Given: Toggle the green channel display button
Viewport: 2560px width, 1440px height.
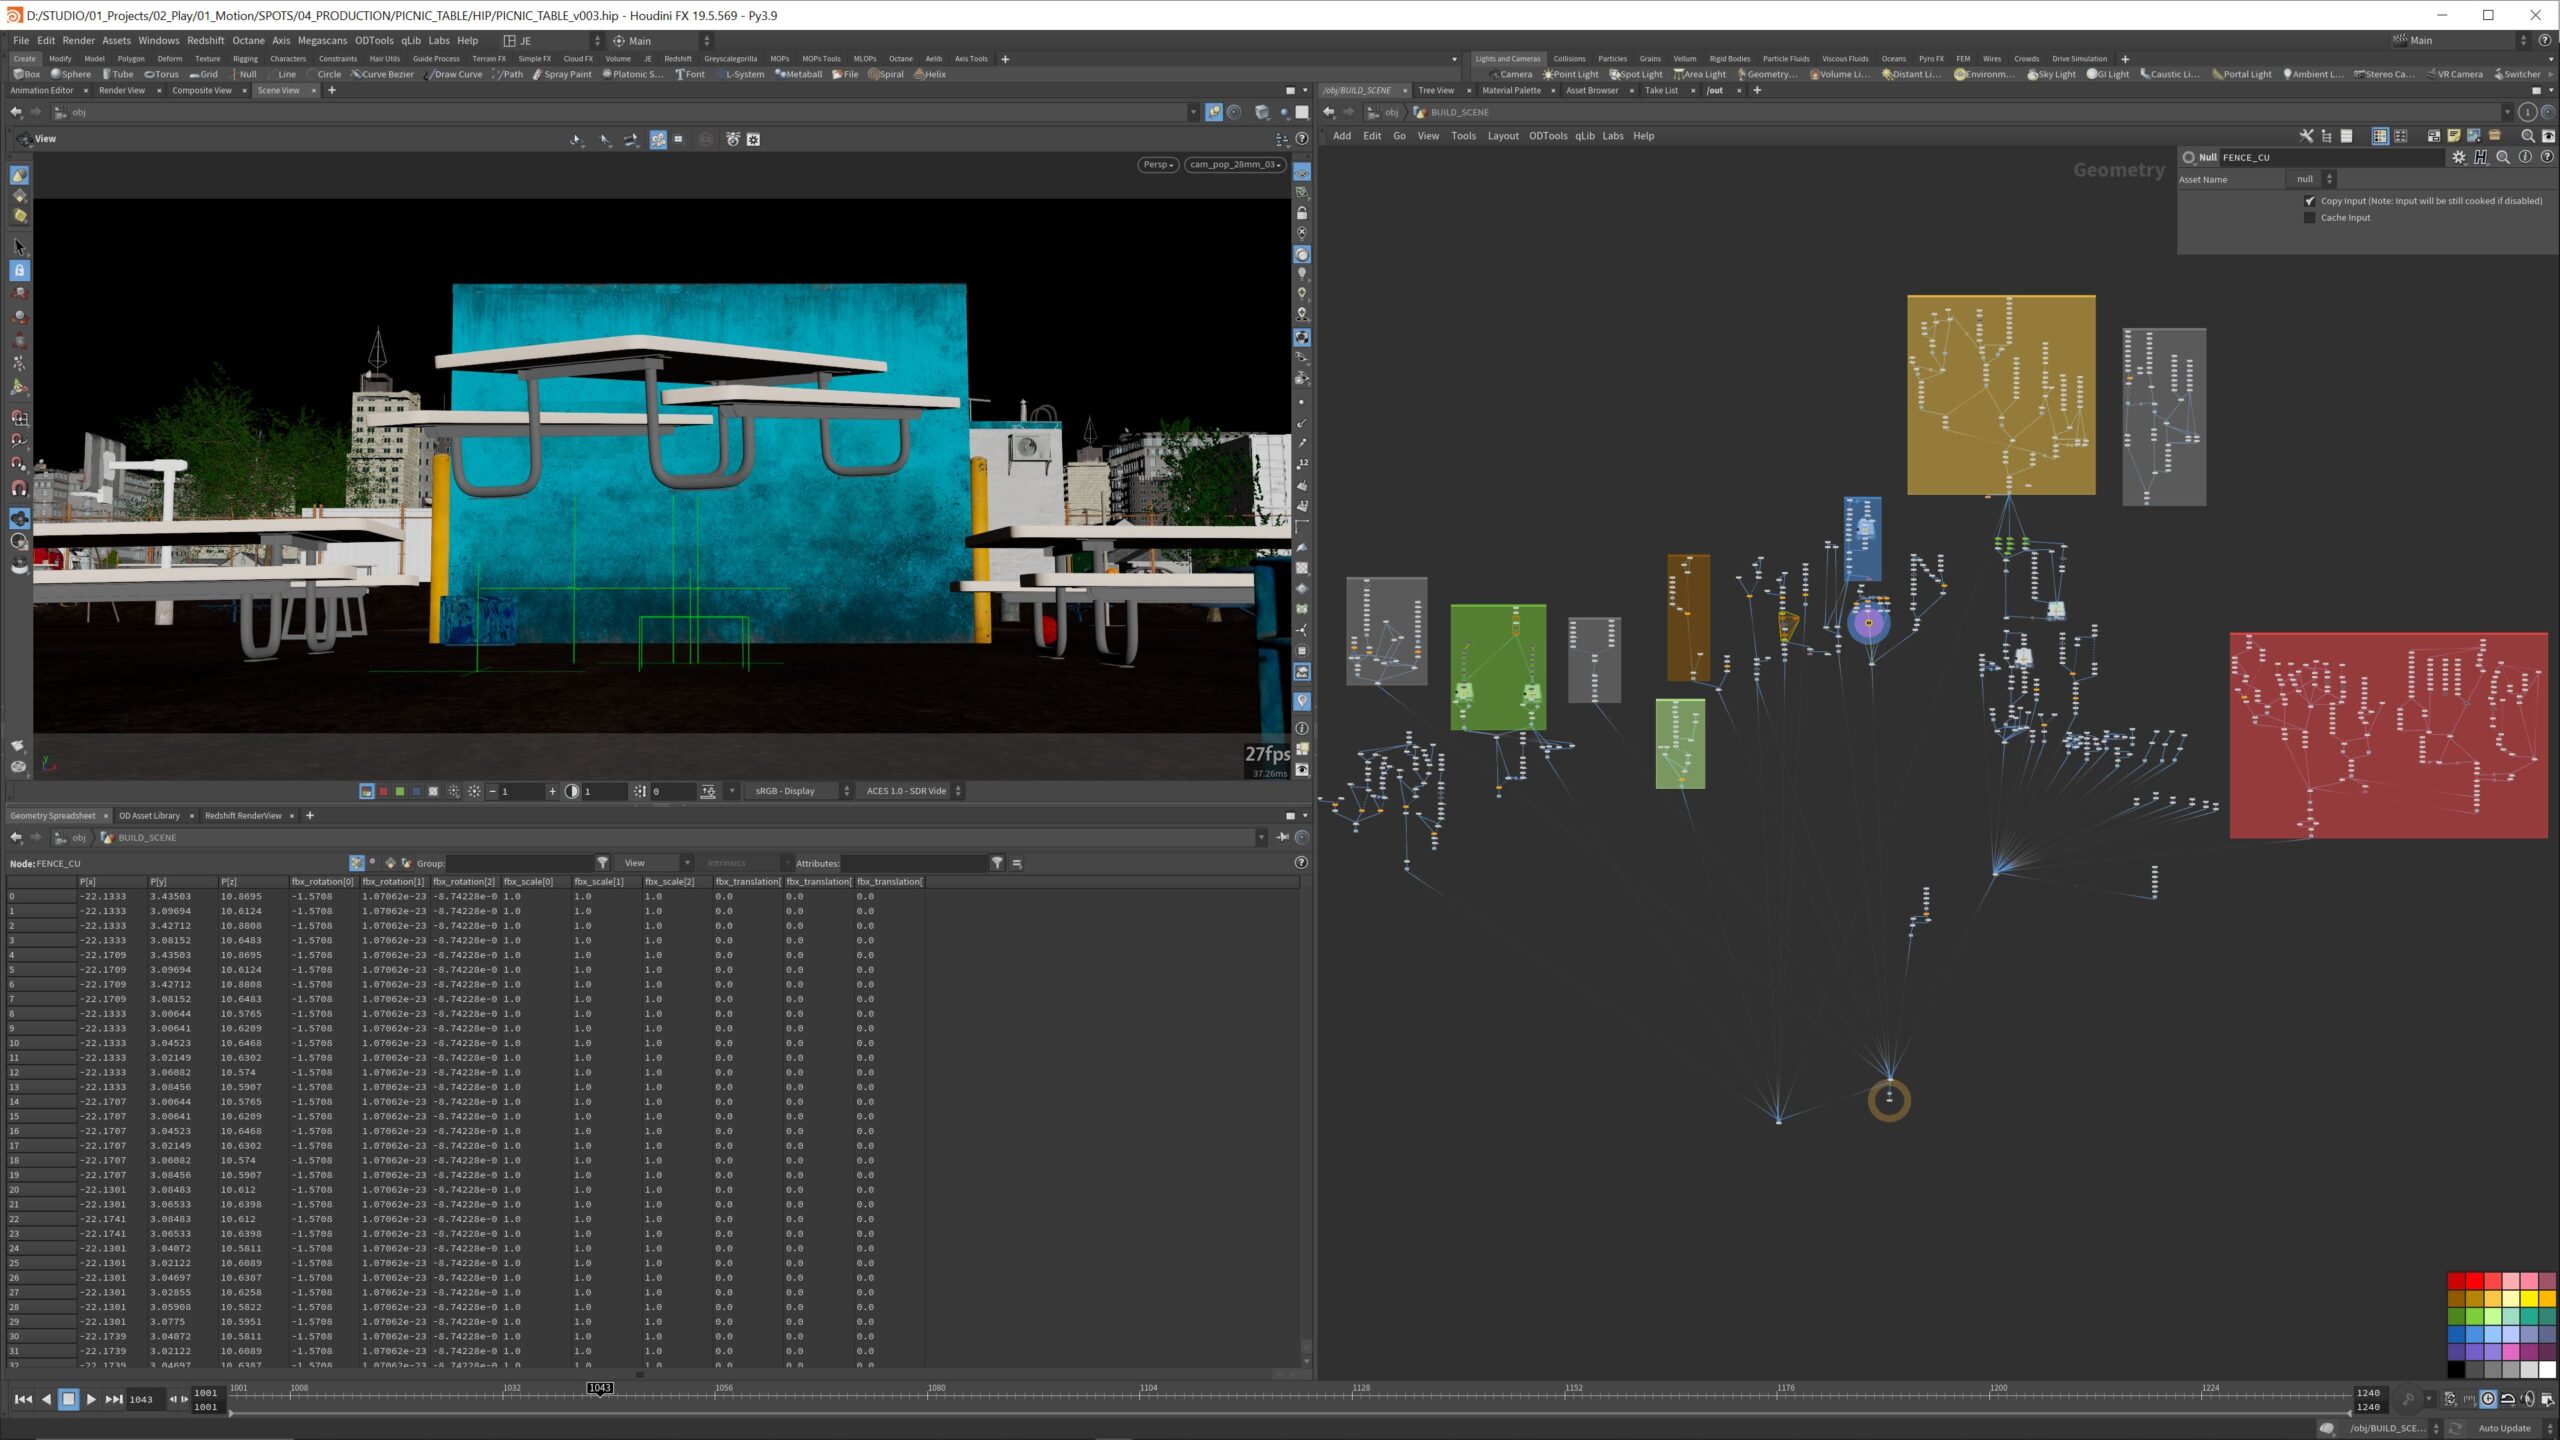Looking at the screenshot, I should 400,791.
